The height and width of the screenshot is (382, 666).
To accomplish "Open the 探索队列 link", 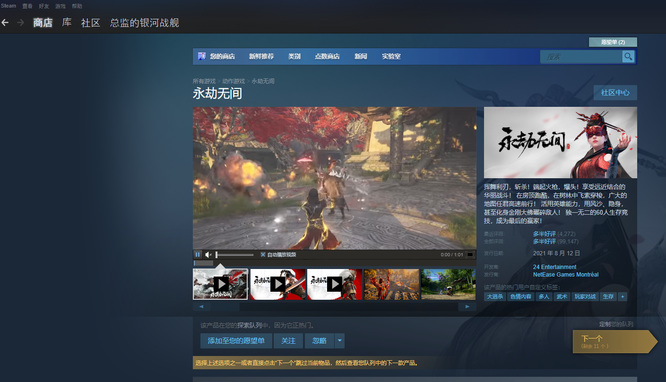I will click(x=250, y=325).
